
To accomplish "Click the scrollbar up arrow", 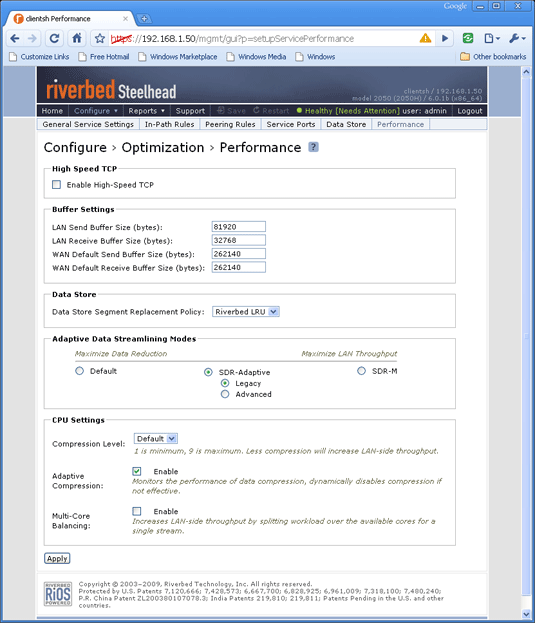I will 526,72.
